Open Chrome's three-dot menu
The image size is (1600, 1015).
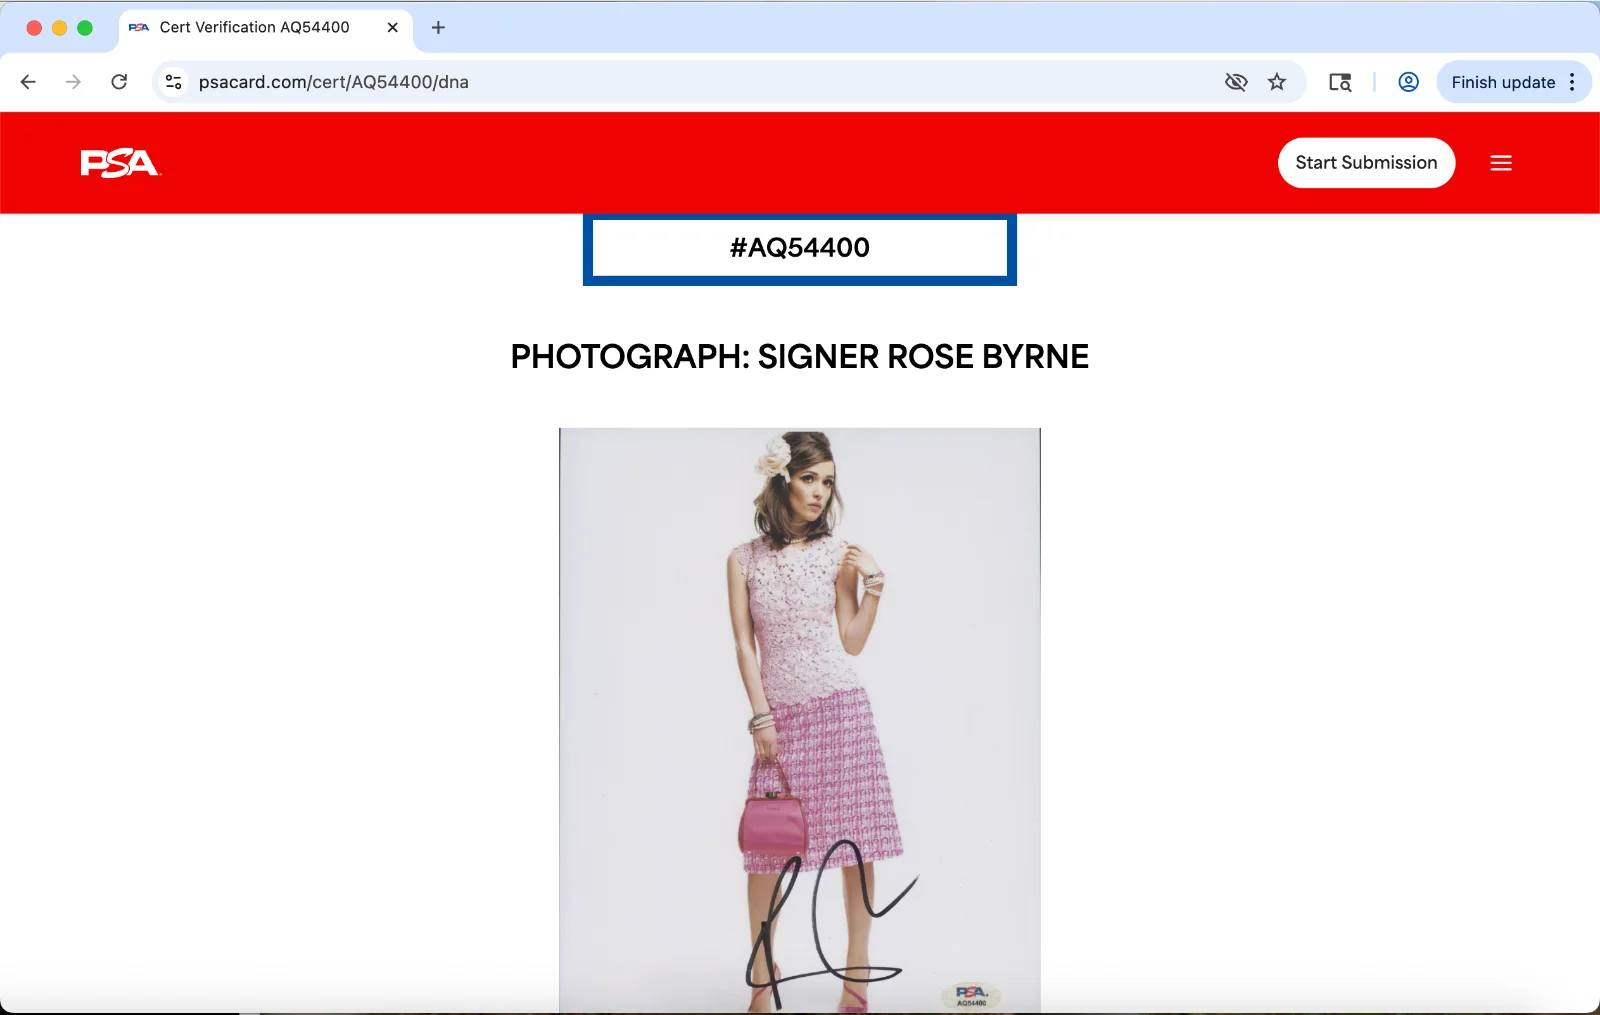point(1573,82)
